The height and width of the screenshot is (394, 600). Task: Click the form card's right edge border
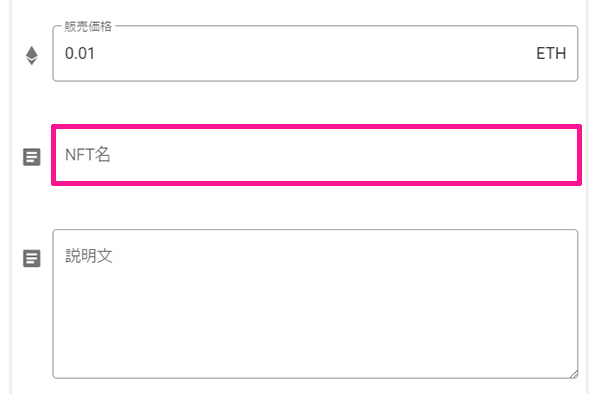[587, 197]
